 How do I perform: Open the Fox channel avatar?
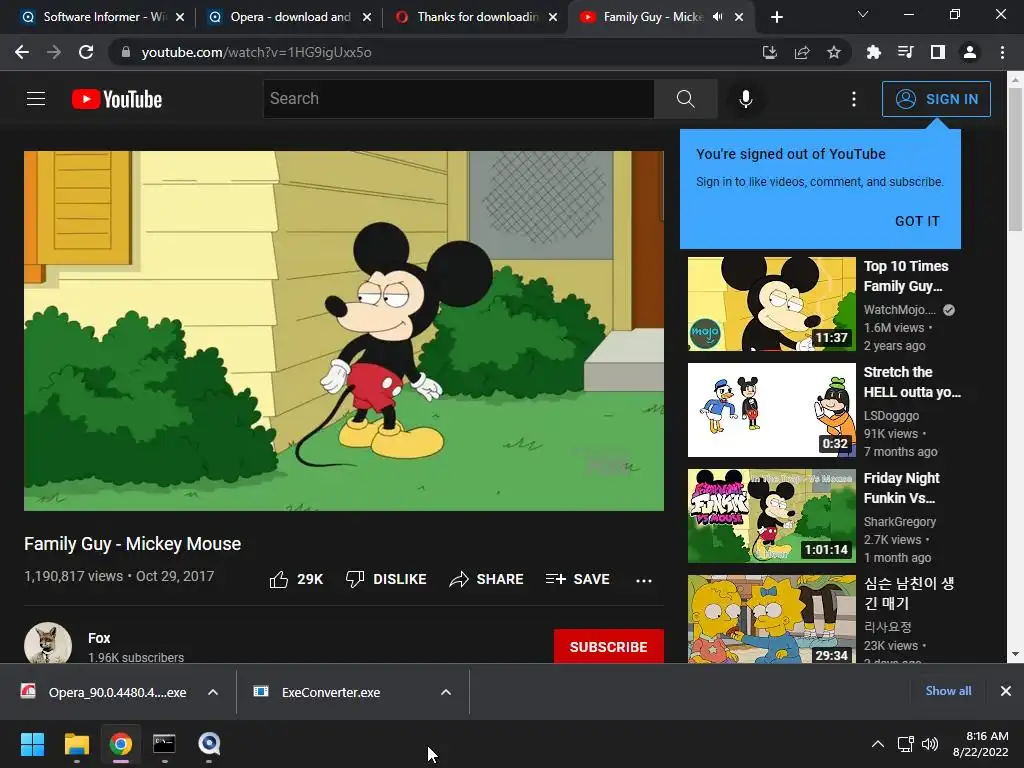coord(48,643)
